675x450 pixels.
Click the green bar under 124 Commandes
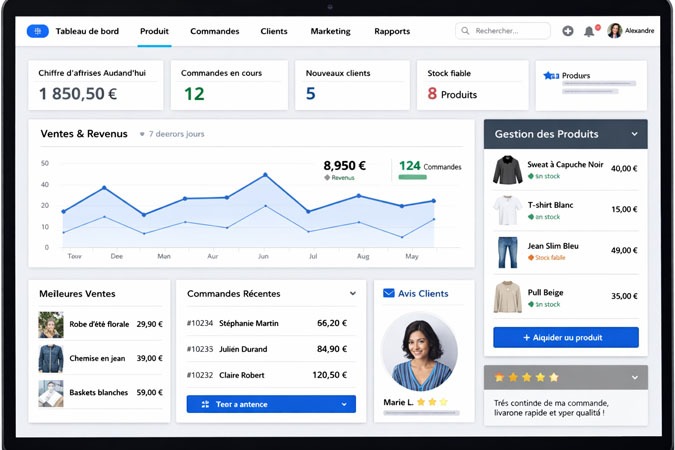(x=412, y=177)
